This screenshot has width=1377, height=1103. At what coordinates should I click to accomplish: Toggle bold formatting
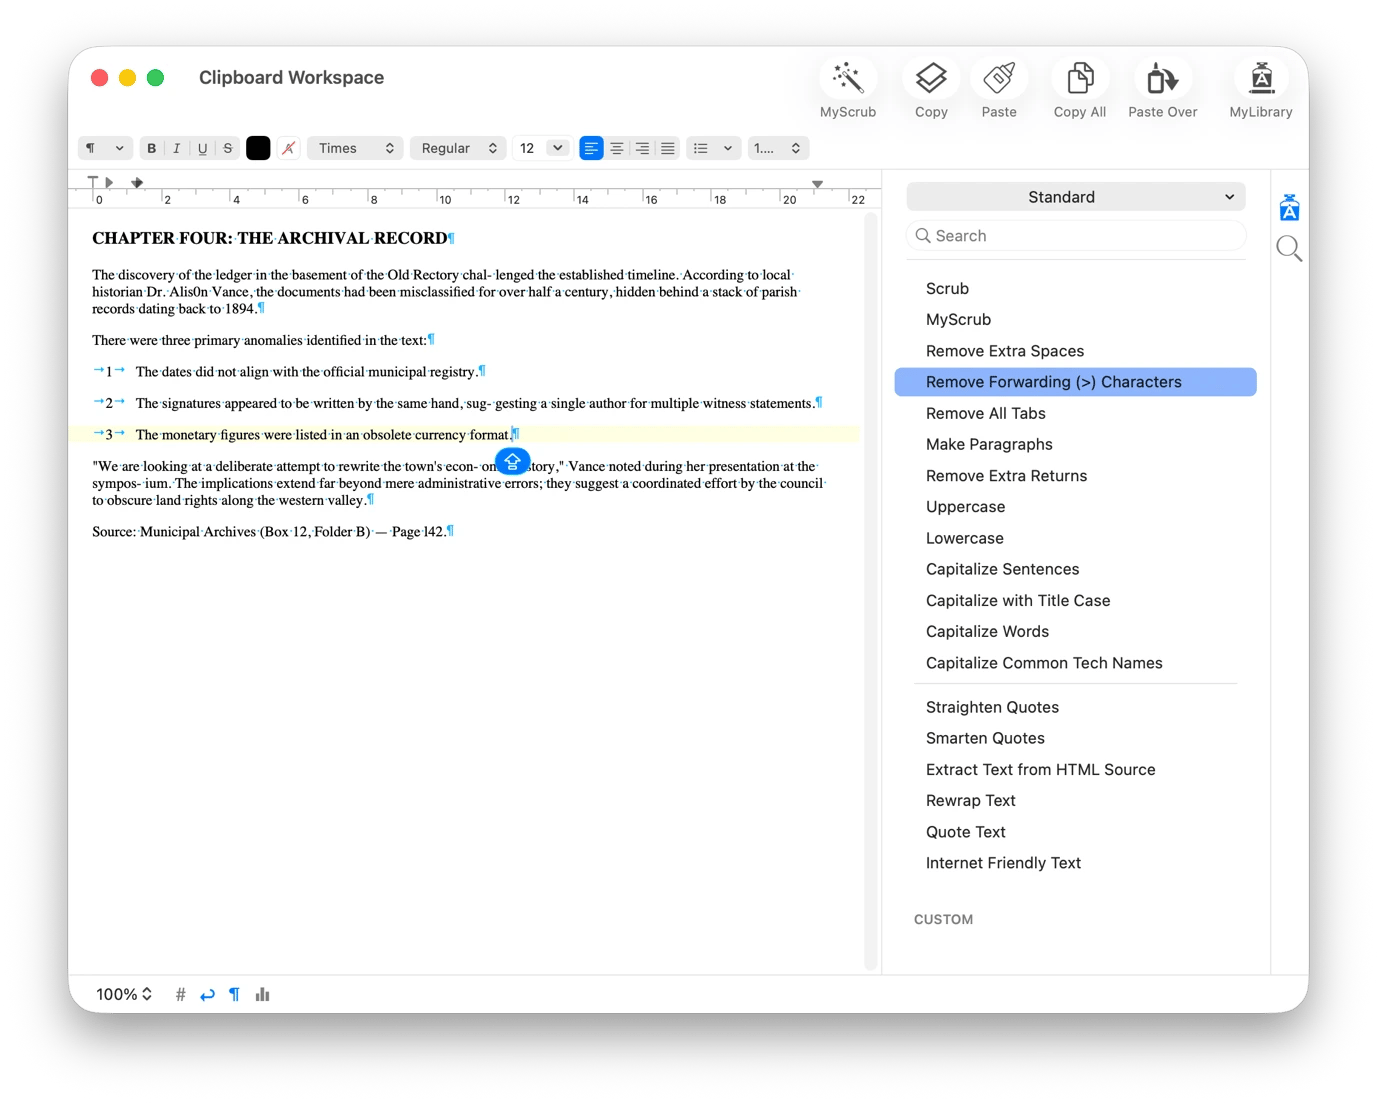point(151,148)
